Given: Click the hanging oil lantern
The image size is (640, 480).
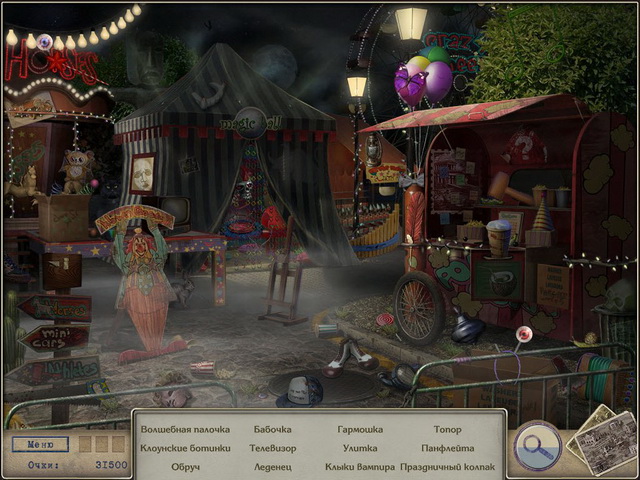Looking at the screenshot, I should coord(373,150).
